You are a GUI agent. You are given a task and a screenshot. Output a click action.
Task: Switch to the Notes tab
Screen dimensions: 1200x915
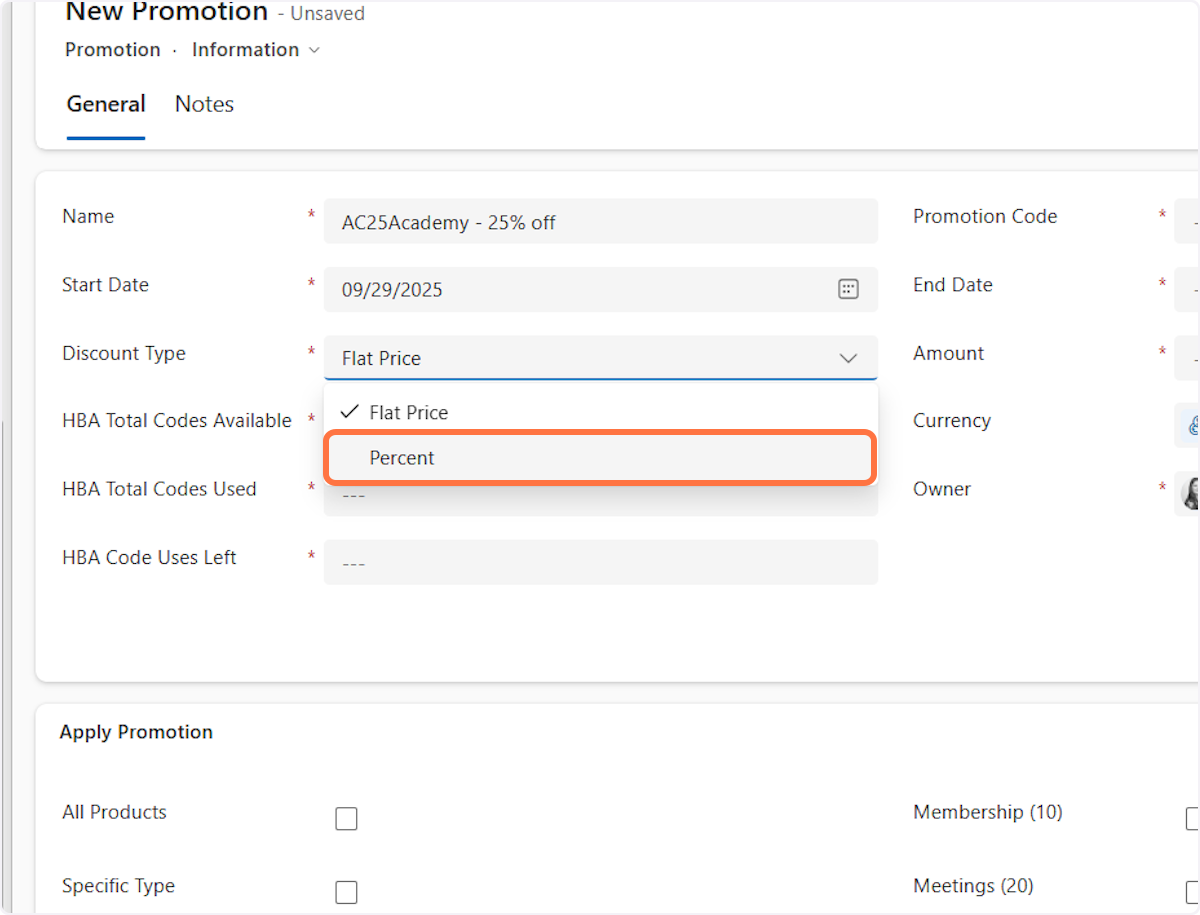[x=204, y=104]
